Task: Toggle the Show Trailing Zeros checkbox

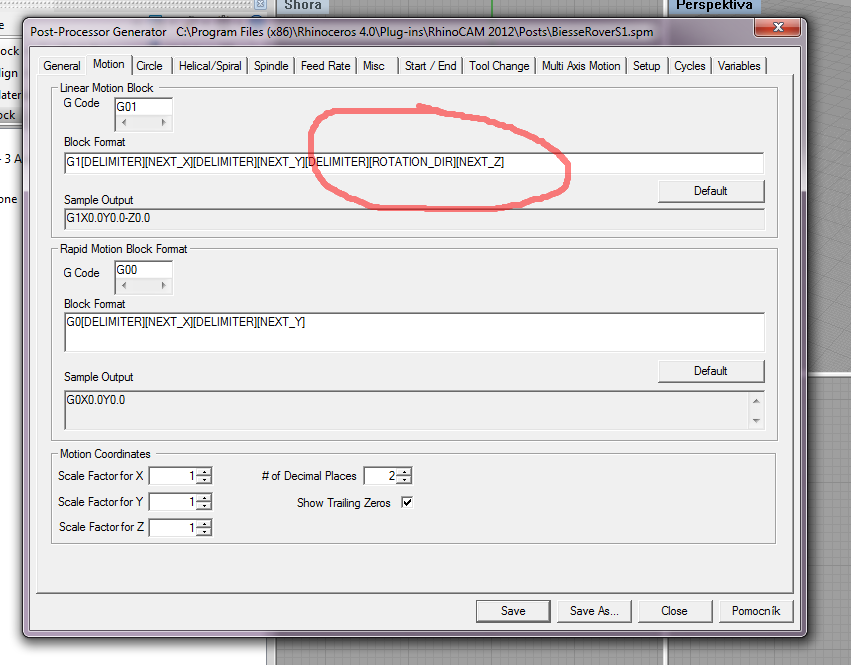Action: pyautogui.click(x=407, y=503)
